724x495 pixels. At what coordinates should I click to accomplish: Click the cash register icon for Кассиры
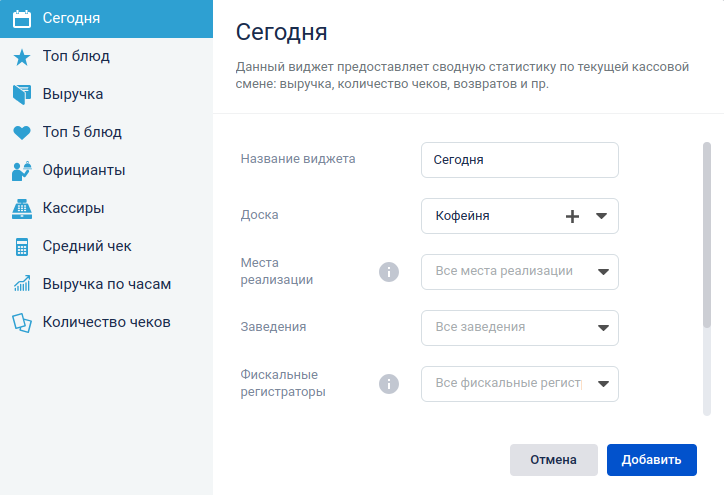point(22,209)
